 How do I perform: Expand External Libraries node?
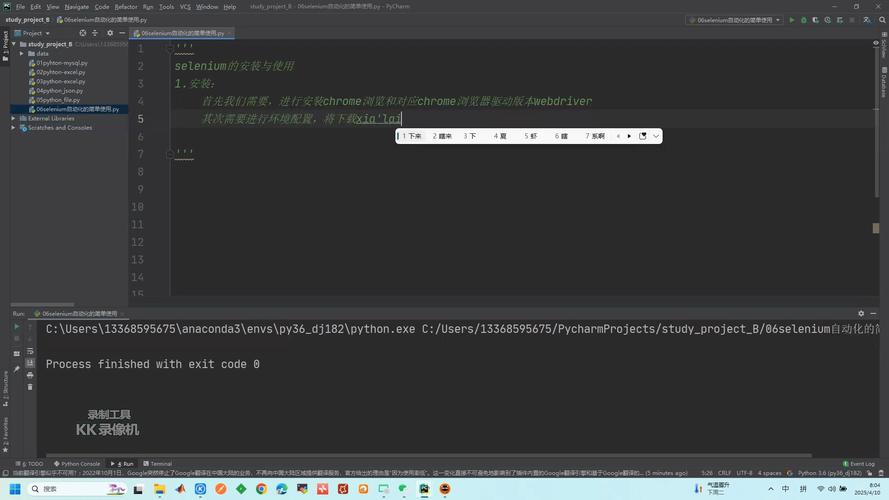14,118
